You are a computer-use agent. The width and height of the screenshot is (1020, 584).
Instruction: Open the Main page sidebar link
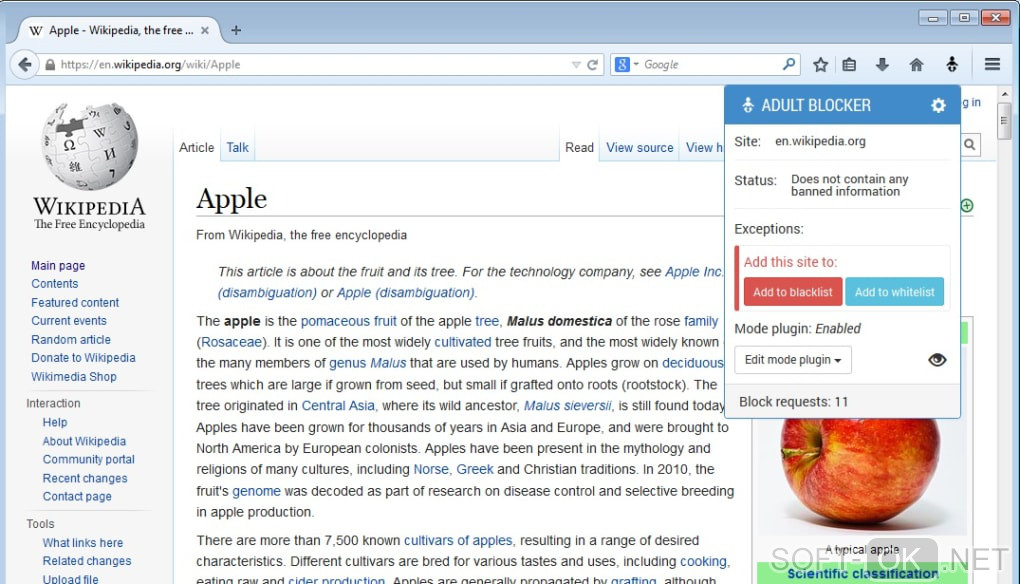tap(58, 265)
